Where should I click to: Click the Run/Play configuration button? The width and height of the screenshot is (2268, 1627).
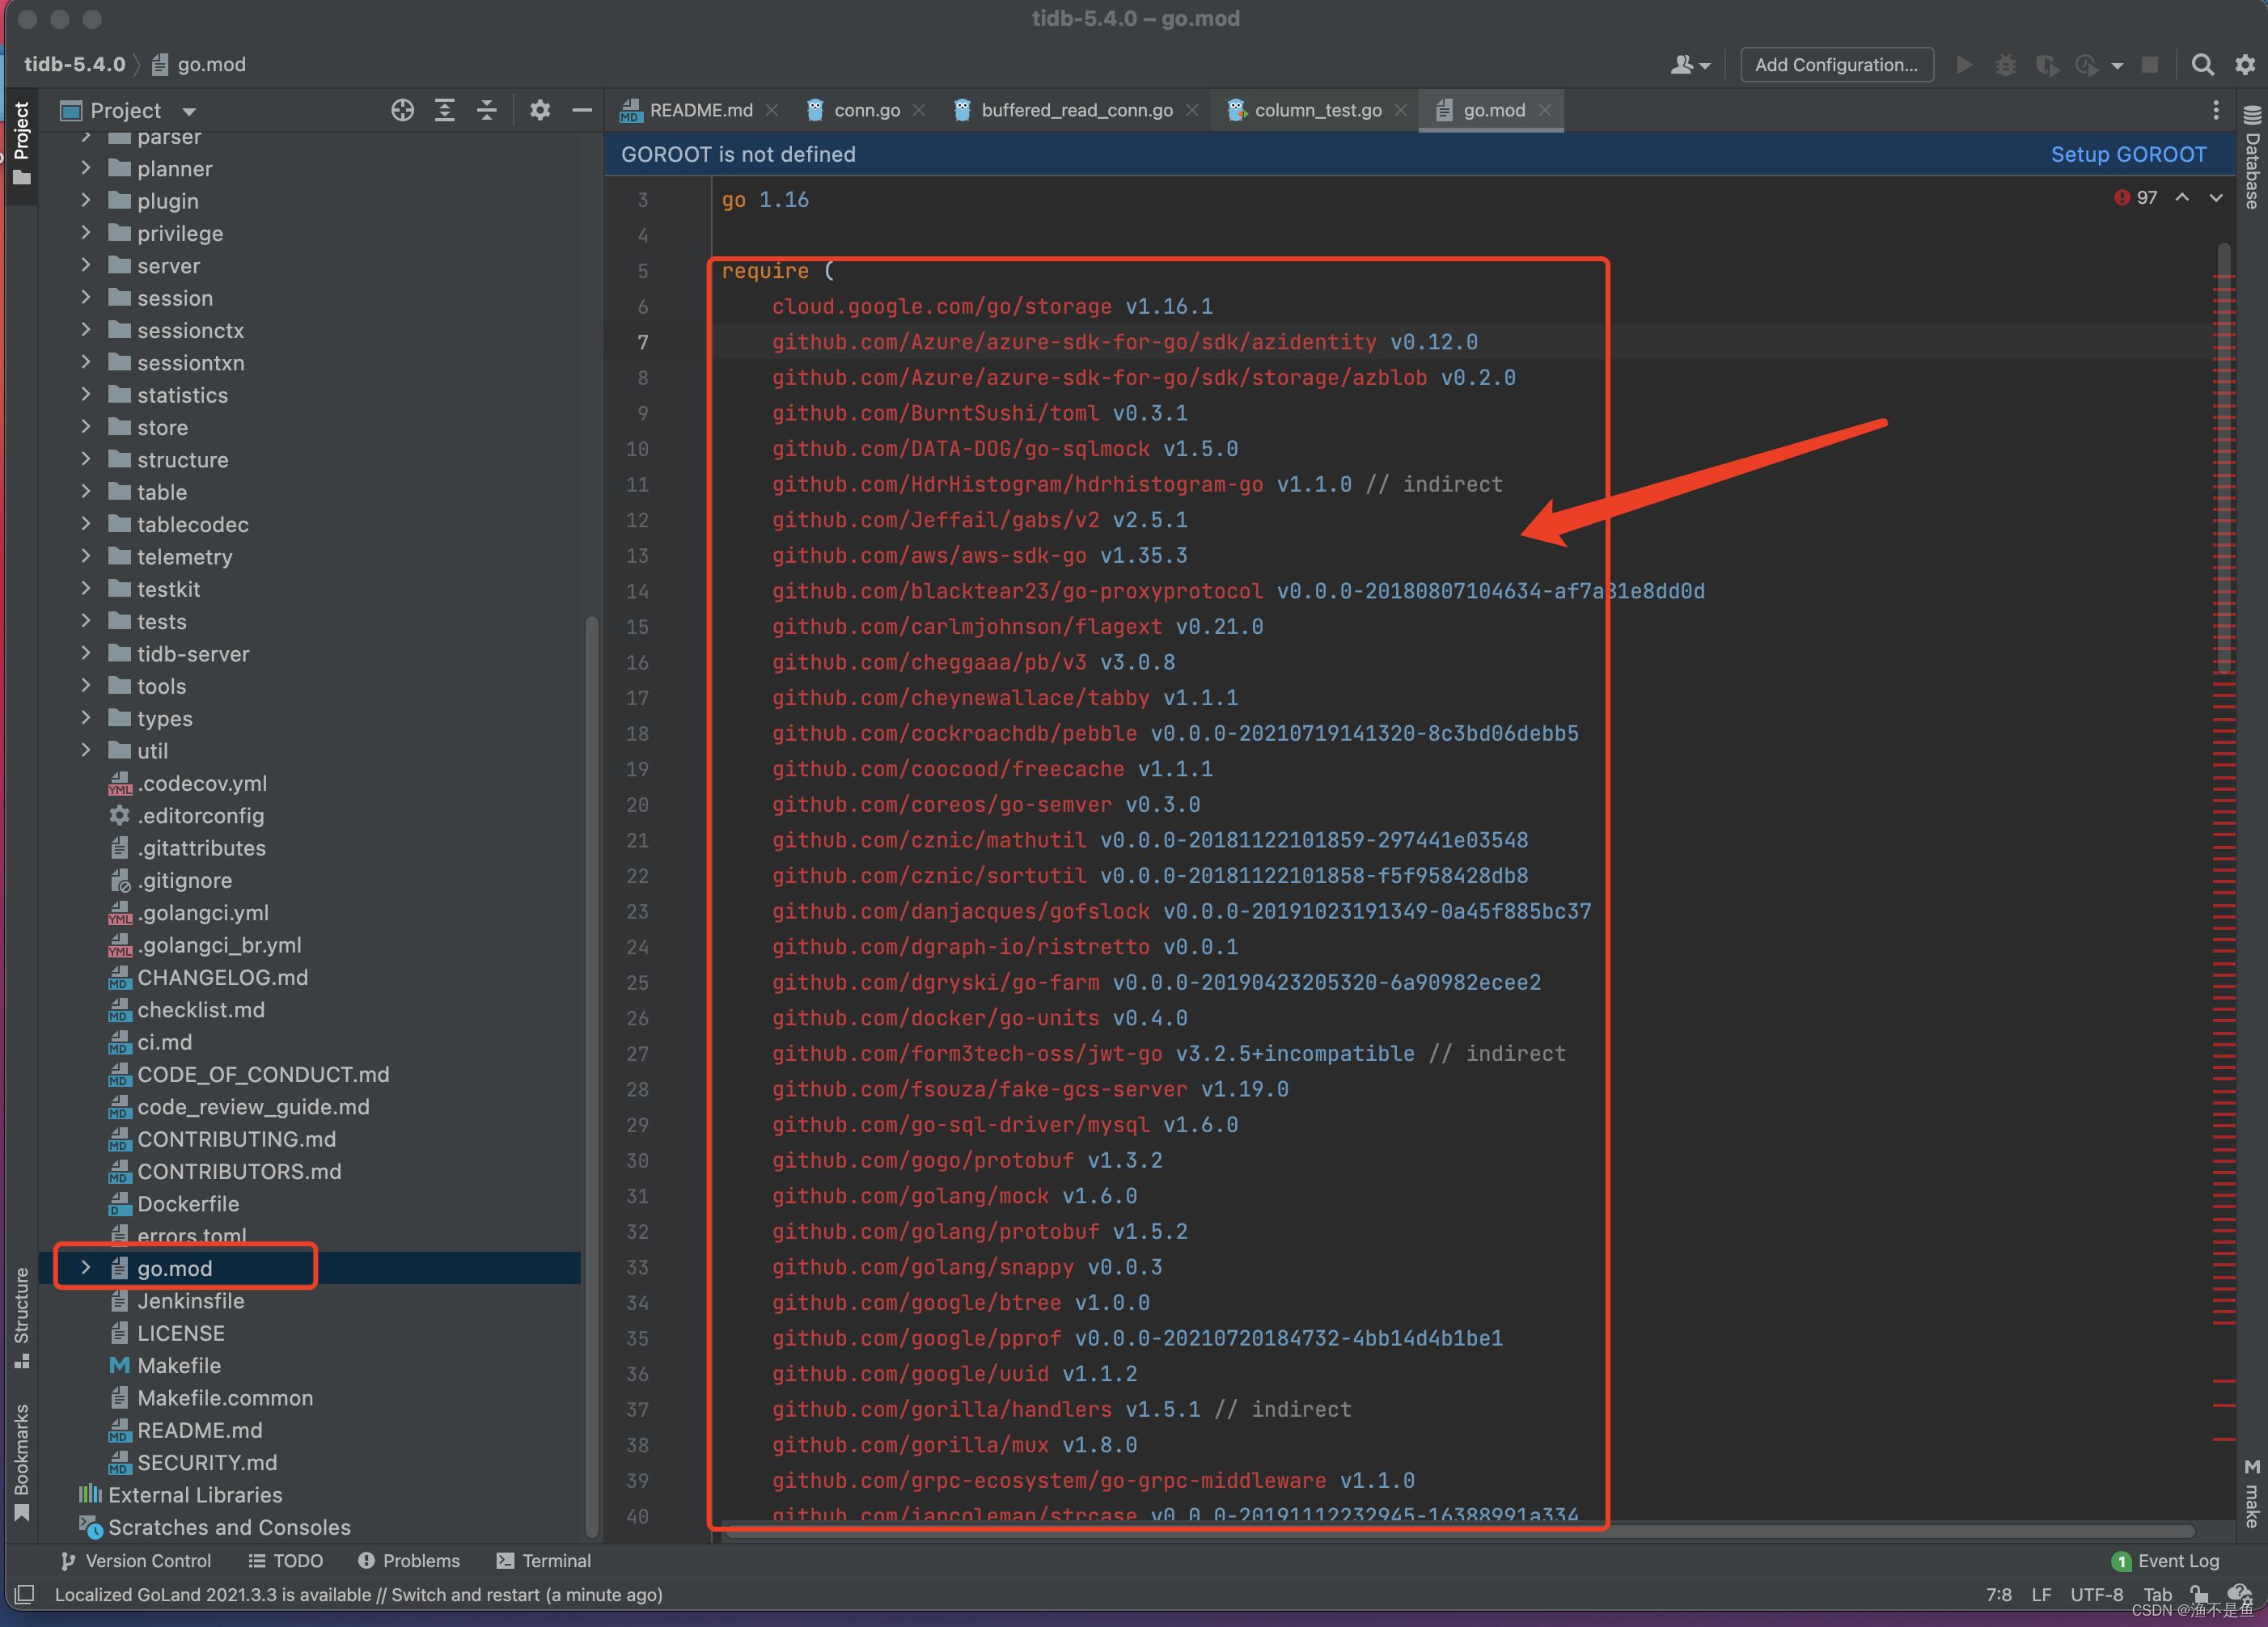1967,67
